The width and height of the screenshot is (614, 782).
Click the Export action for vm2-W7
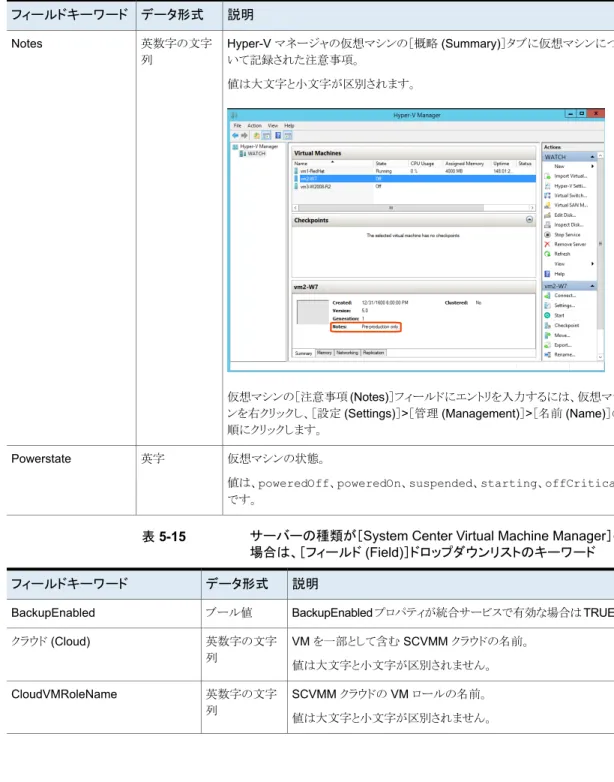pos(558,345)
